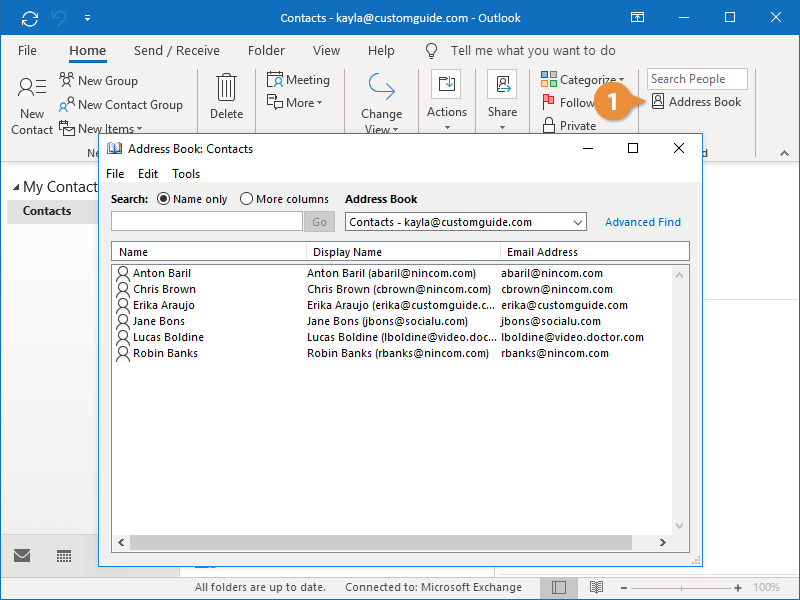Open the Address Book Edit menu

click(x=148, y=174)
